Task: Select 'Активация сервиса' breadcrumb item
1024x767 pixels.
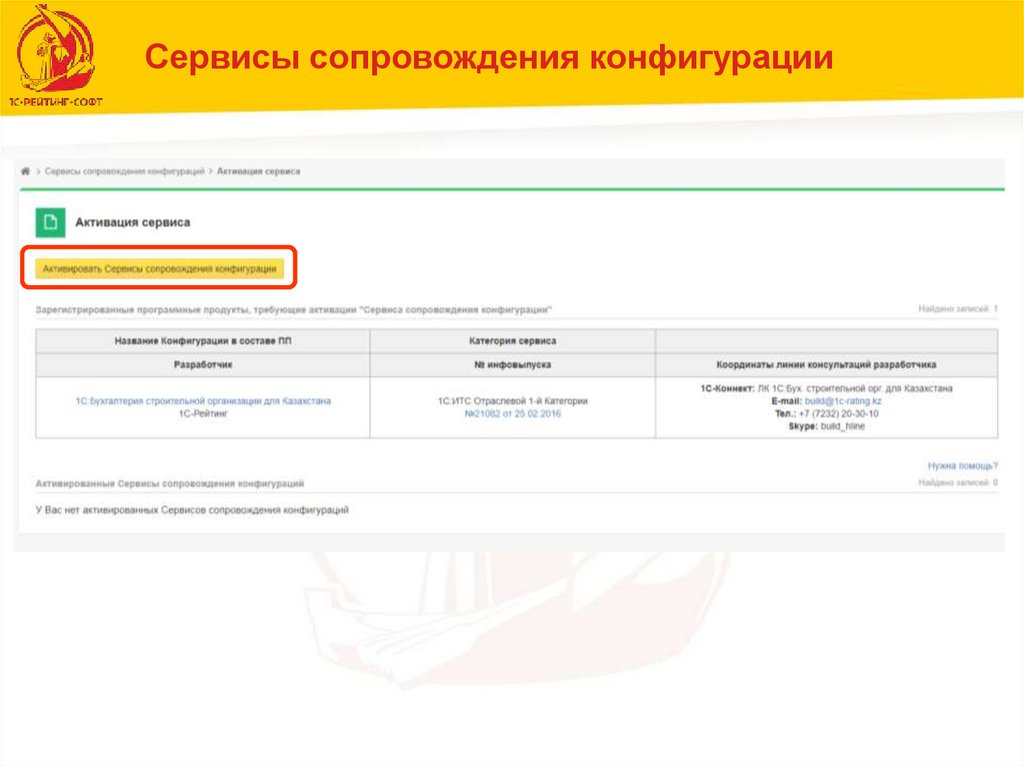Action: [x=259, y=171]
